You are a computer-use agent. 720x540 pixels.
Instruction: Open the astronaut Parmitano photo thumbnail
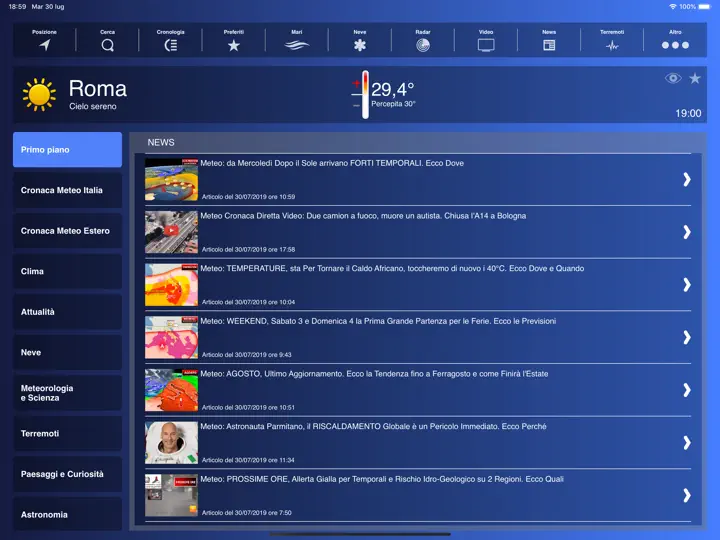pyautogui.click(x=171, y=443)
